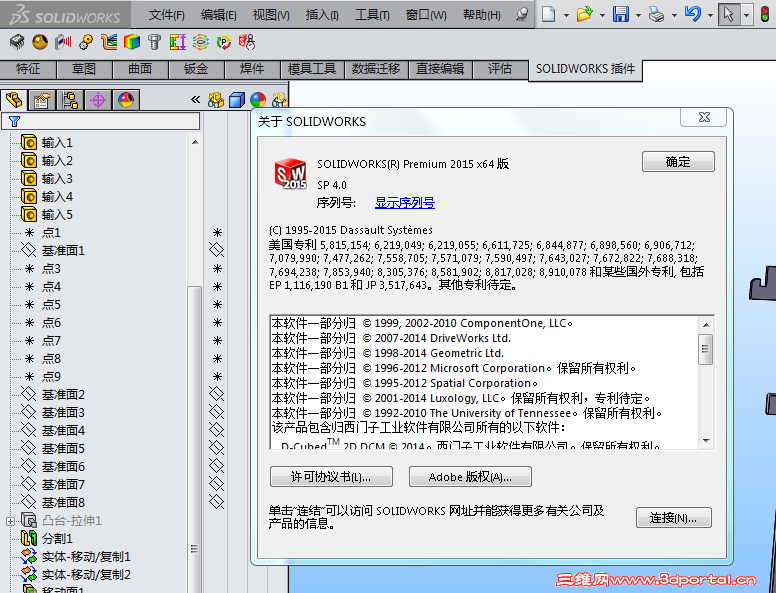Open the DisplayManager color ball tab icon
The width and height of the screenshot is (776, 593).
pyautogui.click(x=126, y=100)
